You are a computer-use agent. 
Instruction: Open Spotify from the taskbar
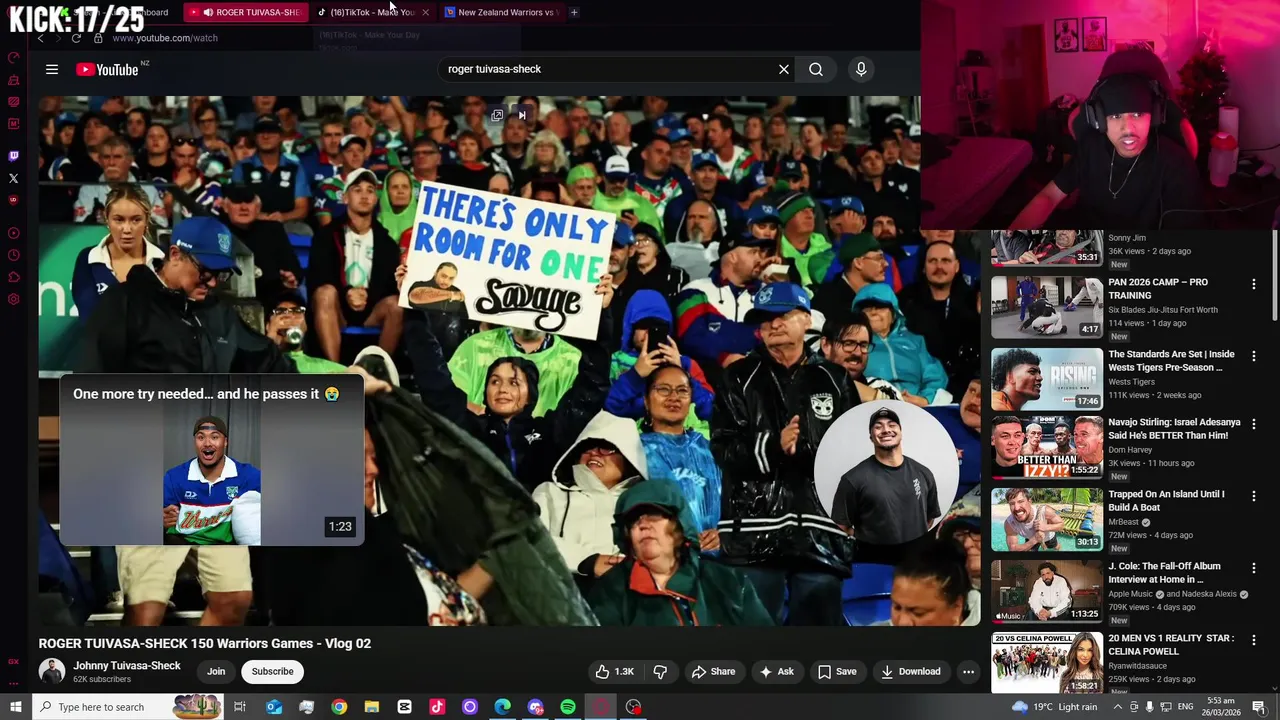point(568,707)
